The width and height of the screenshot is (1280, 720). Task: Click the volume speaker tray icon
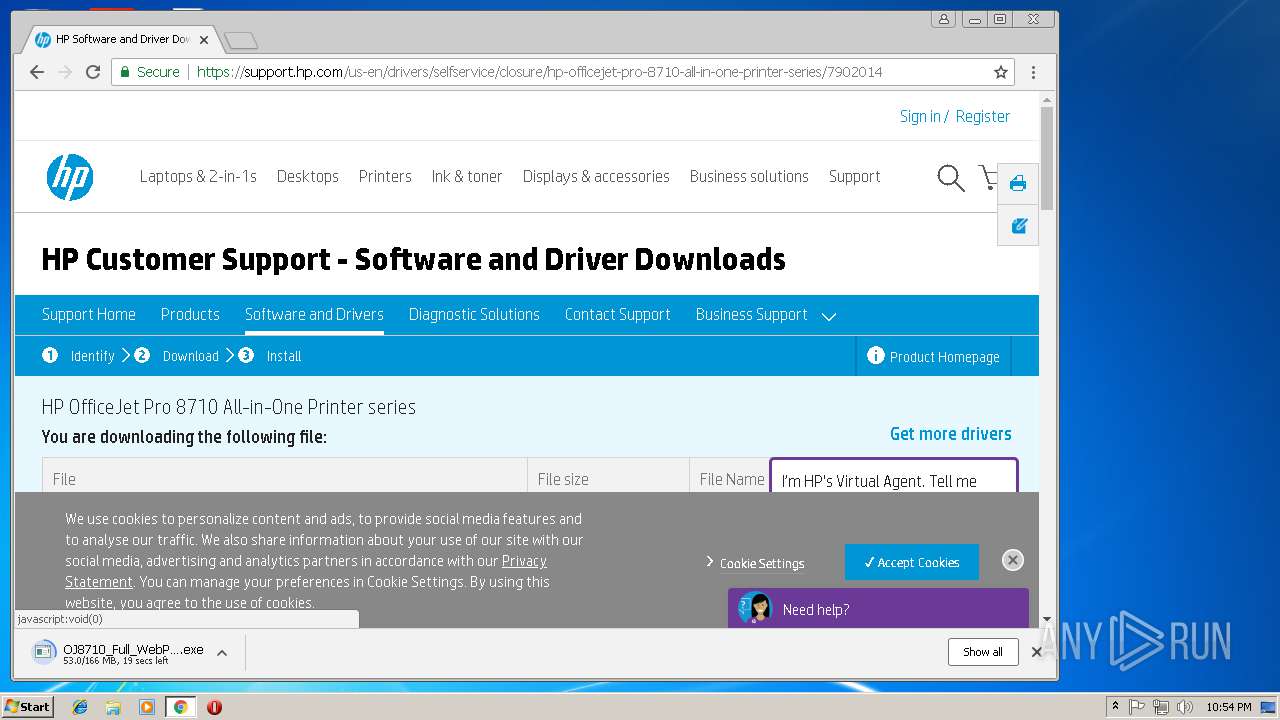coord(1184,707)
